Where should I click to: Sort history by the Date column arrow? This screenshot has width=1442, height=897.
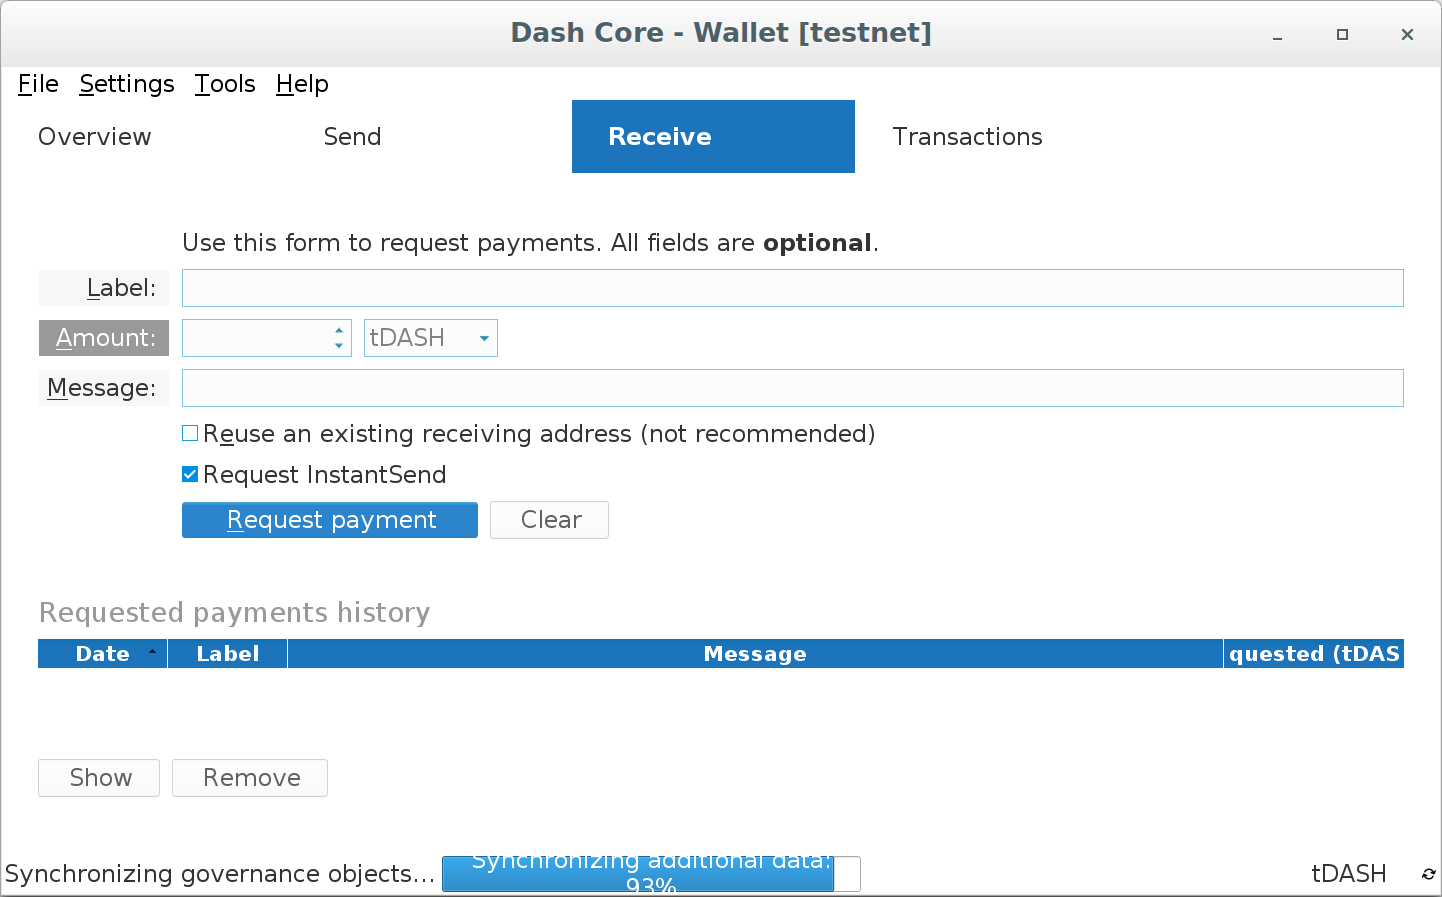click(x=152, y=652)
